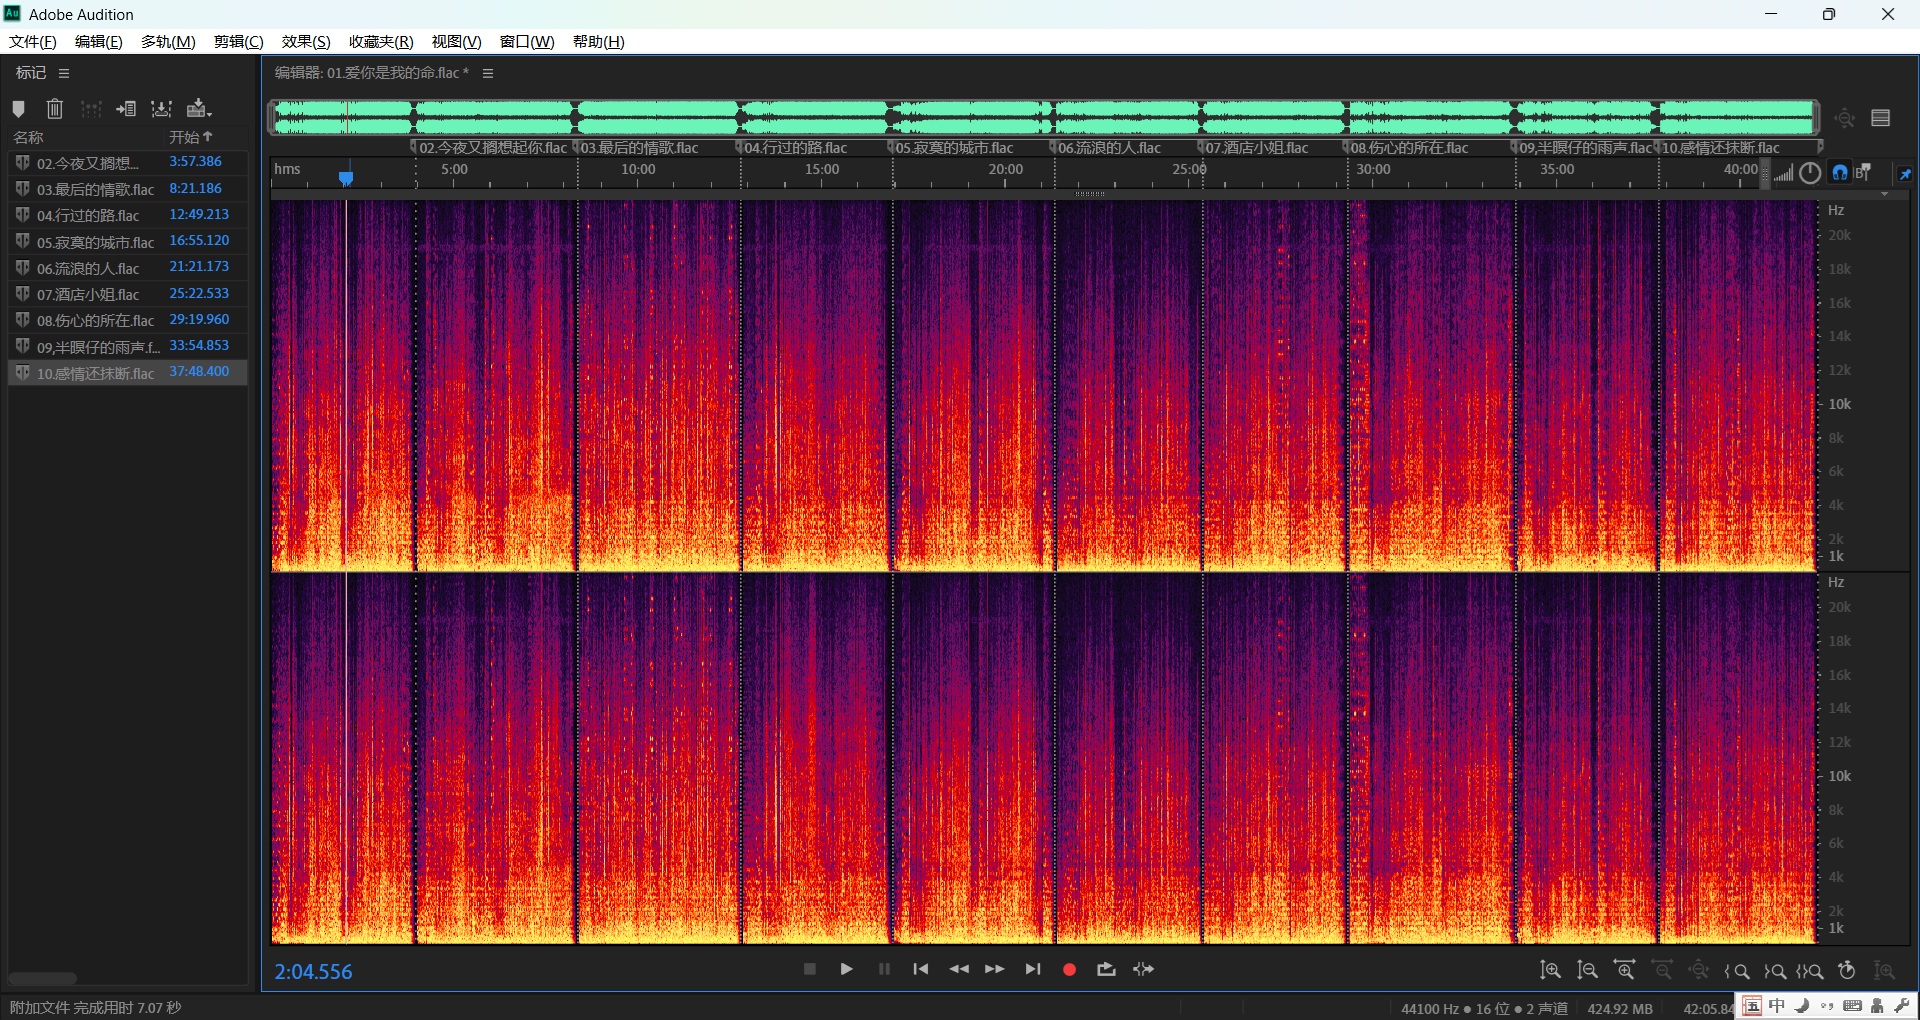This screenshot has height=1020, width=1920.
Task: Click the blue playhead on the timeline
Action: (346, 178)
